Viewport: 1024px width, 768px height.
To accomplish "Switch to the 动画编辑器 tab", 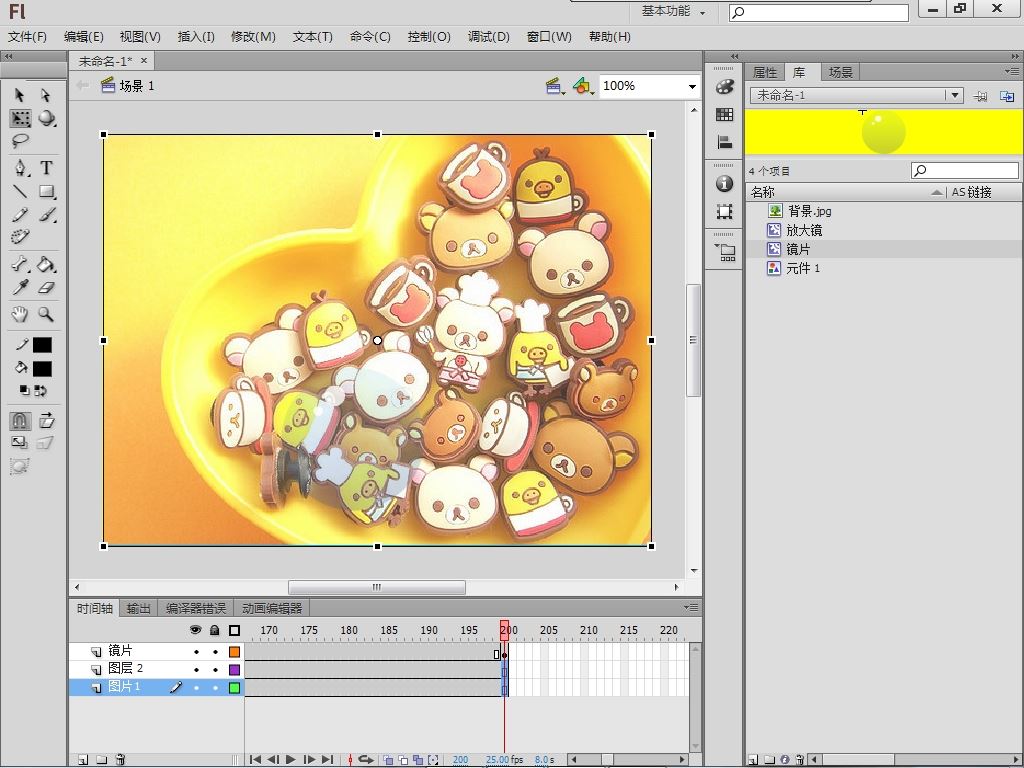I will [x=272, y=609].
